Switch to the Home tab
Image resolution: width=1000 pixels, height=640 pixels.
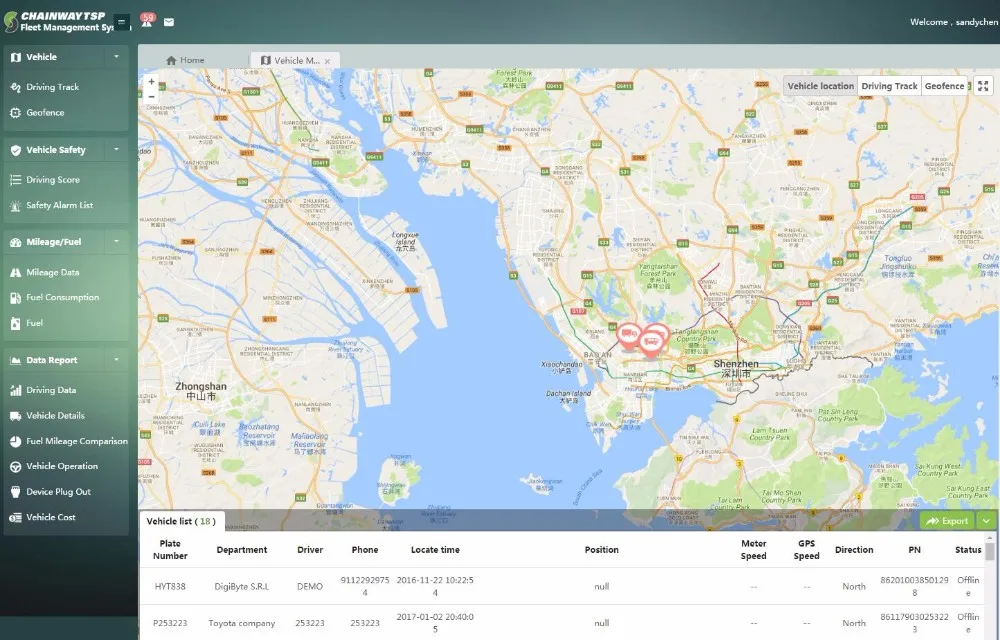185,60
